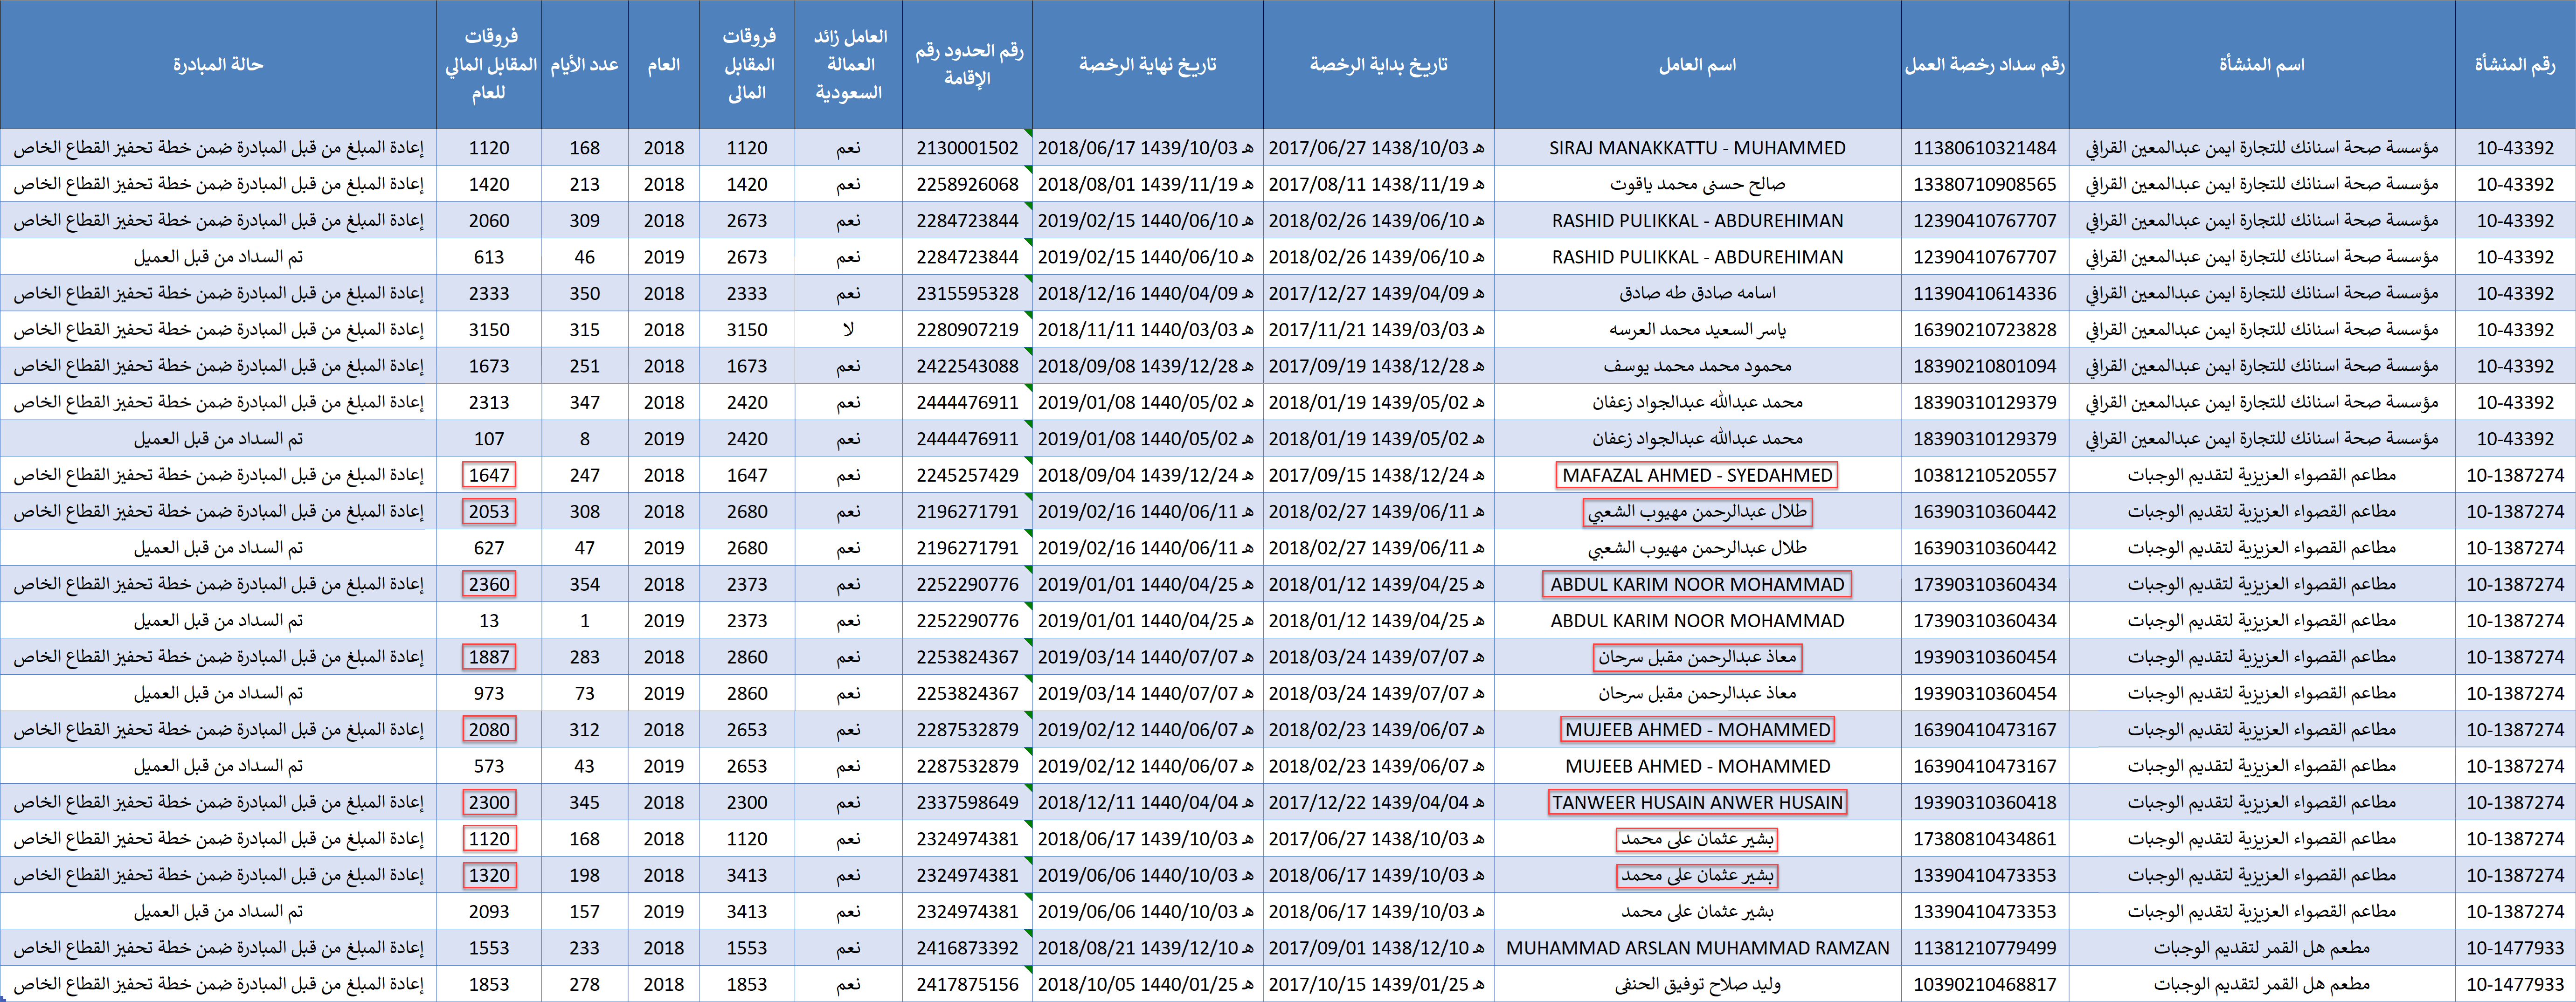2576x1002 pixels.
Task: Select the 'رقم سداد رخصة العمل' header cell
Action: [x=1984, y=65]
